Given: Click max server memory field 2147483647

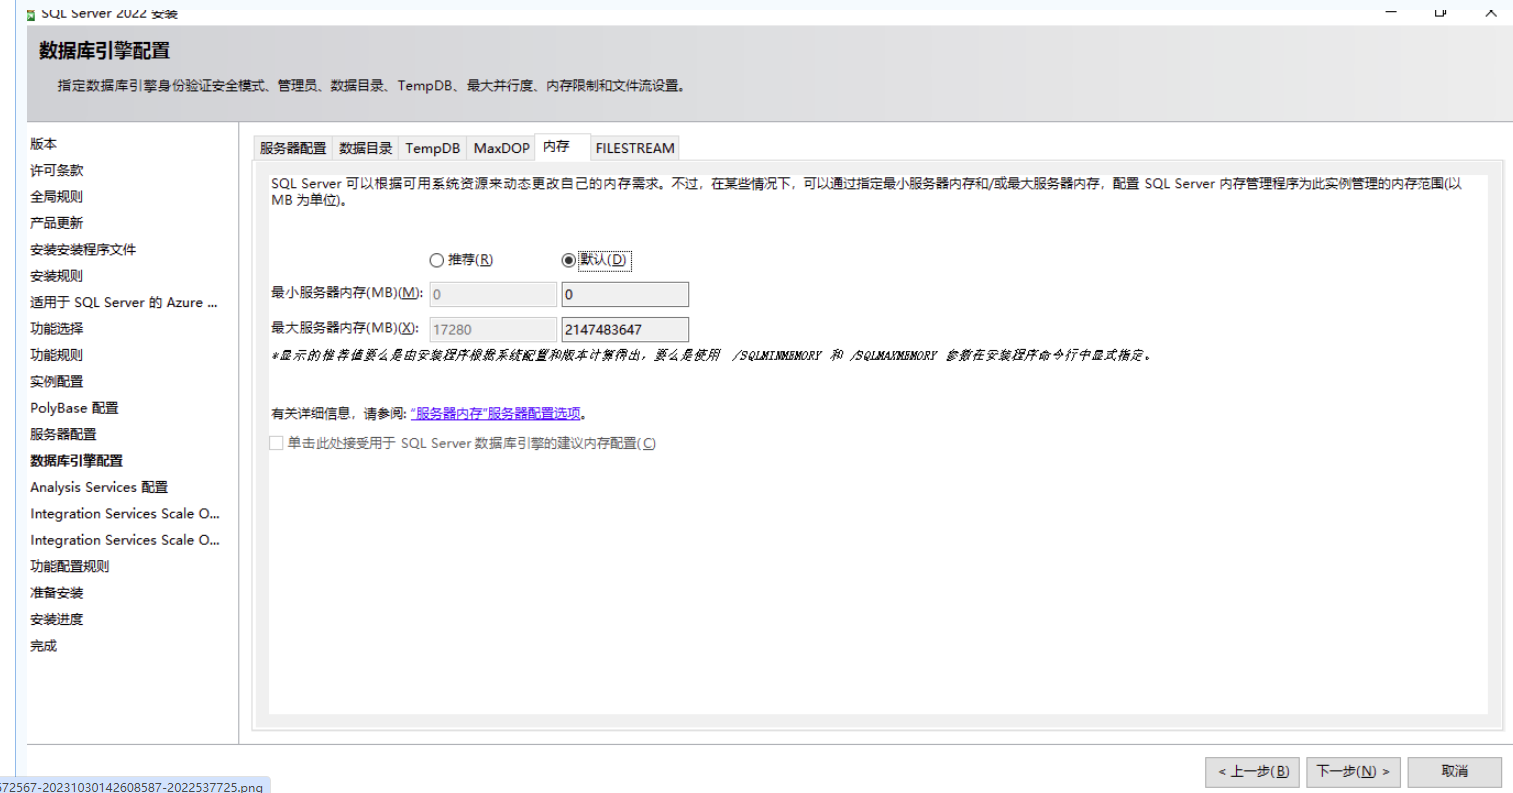Looking at the screenshot, I should 625,329.
